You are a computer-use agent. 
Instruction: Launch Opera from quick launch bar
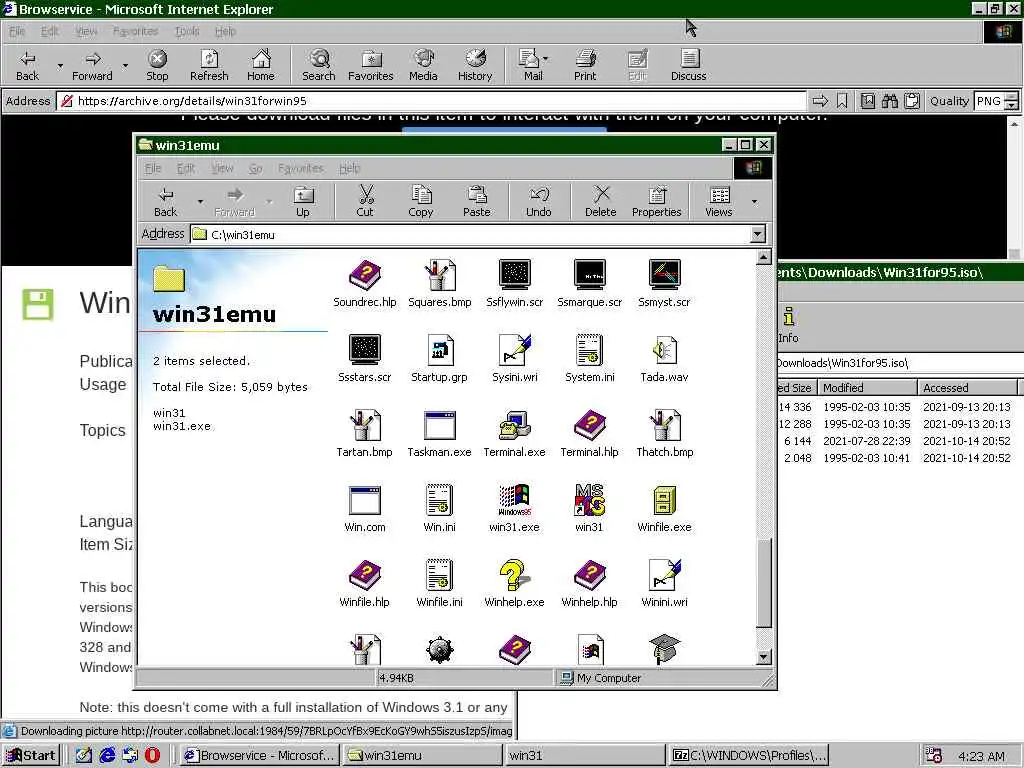click(152, 756)
